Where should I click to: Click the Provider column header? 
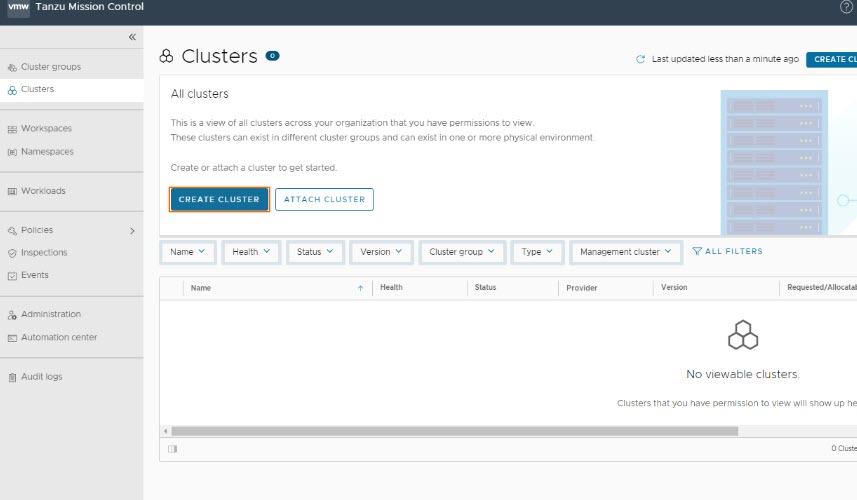click(x=582, y=288)
